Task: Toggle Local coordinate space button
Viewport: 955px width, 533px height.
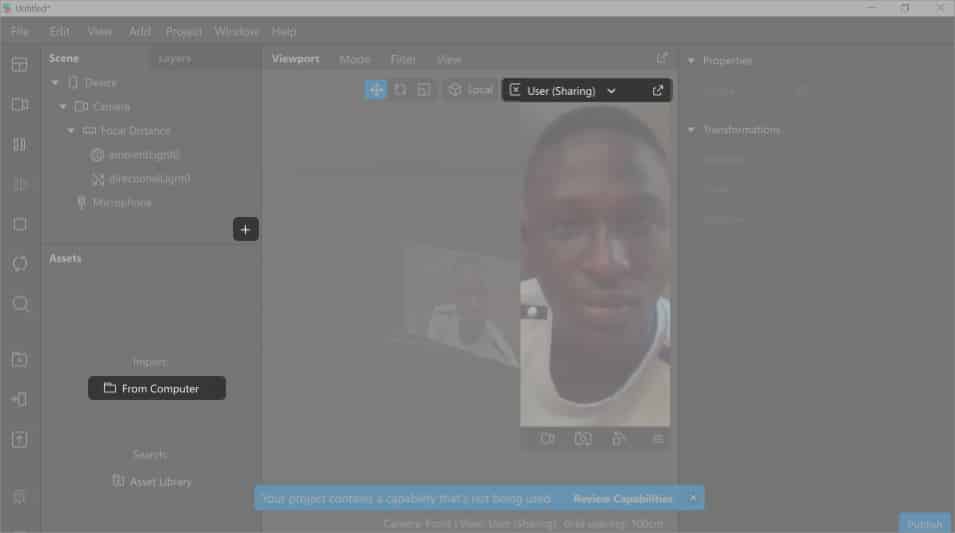Action: [470, 90]
